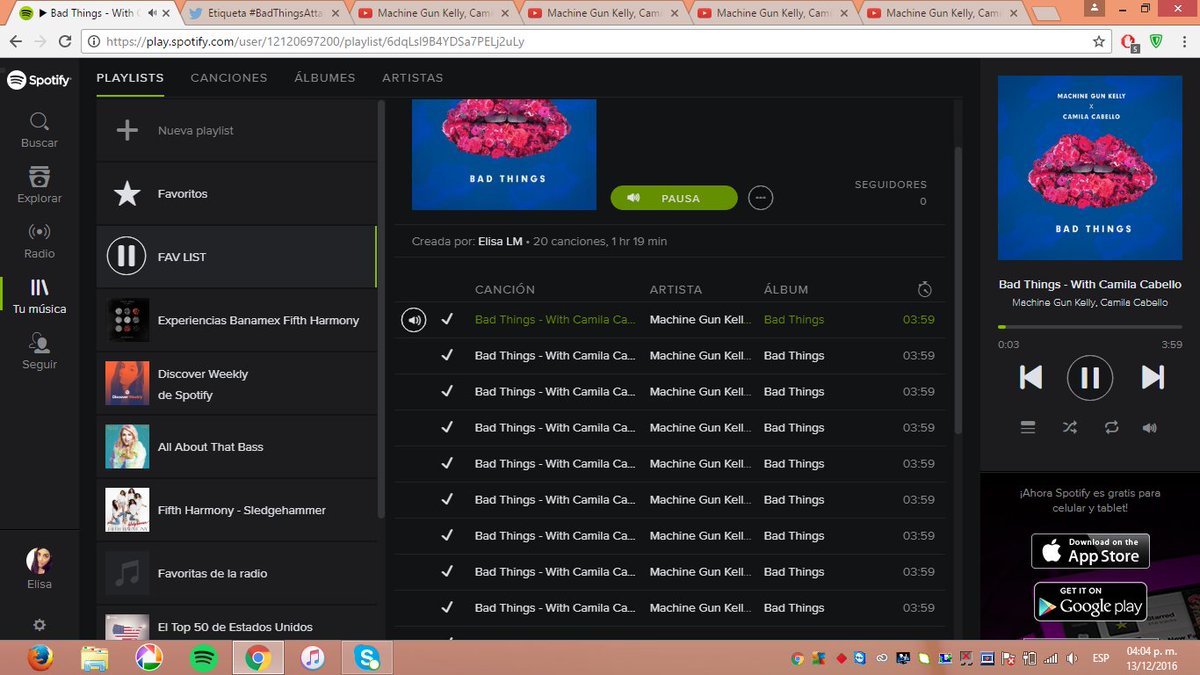
Task: Sort by the duration clock column
Action: point(925,289)
